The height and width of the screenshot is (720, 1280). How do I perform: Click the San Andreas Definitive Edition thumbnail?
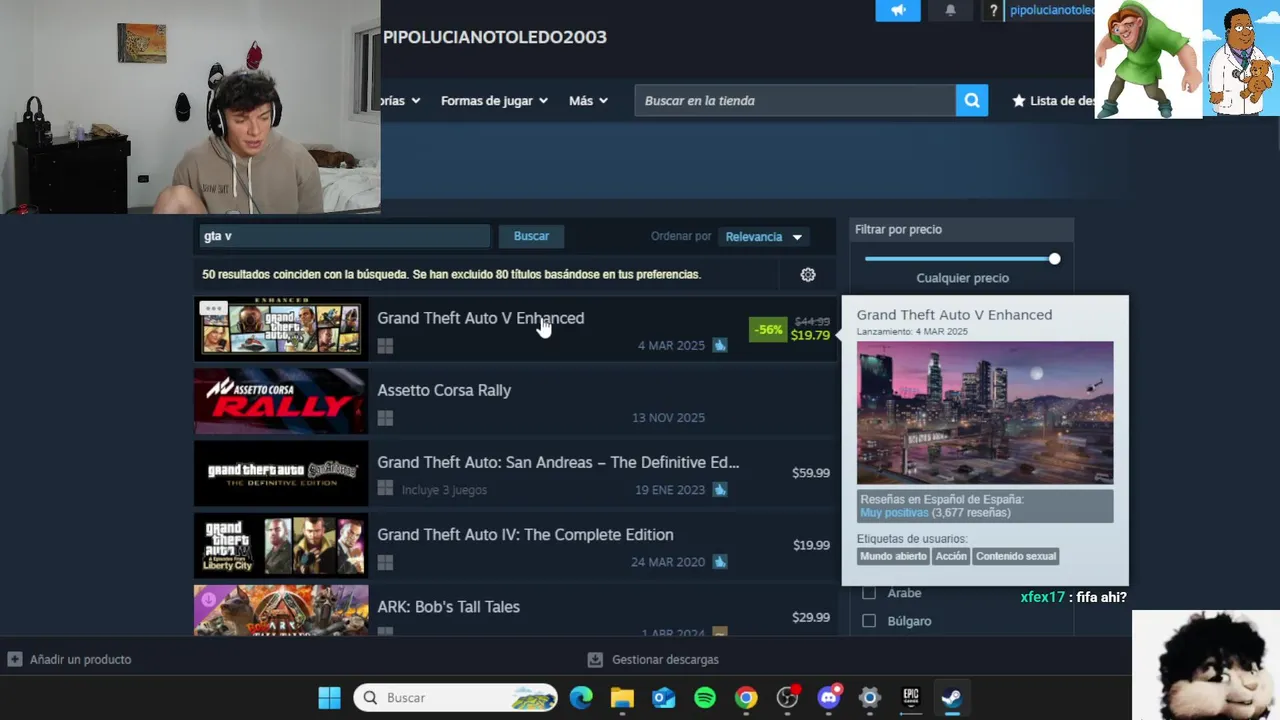(281, 473)
